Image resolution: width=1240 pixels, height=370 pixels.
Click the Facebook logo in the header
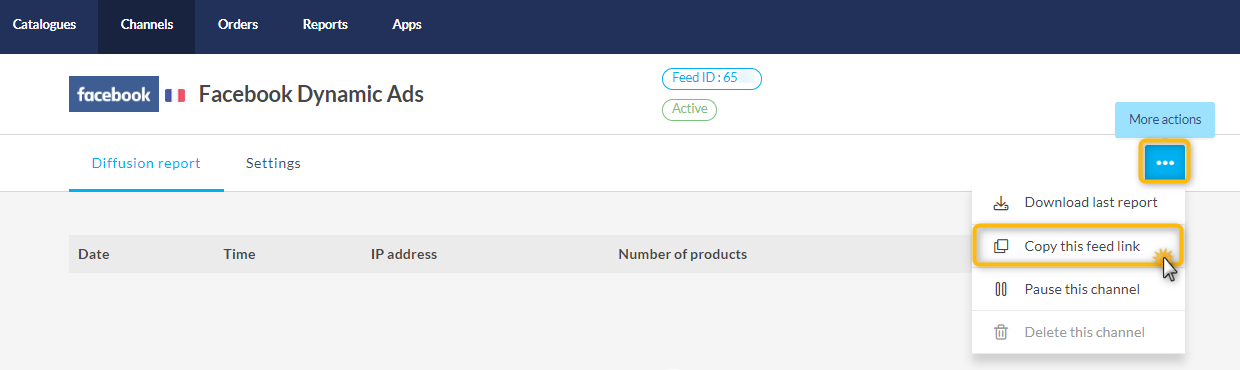point(114,94)
